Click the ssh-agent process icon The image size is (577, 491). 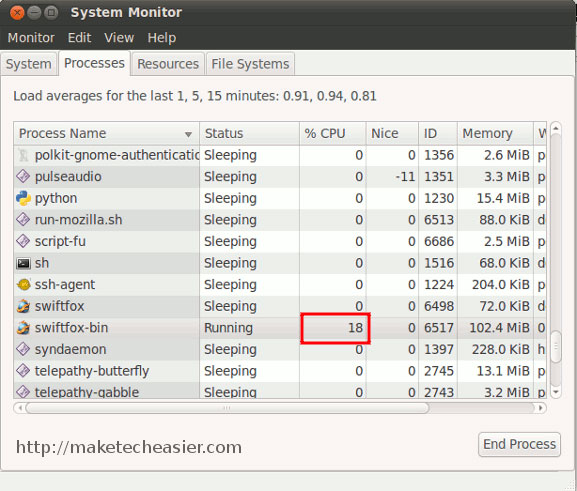coord(24,285)
